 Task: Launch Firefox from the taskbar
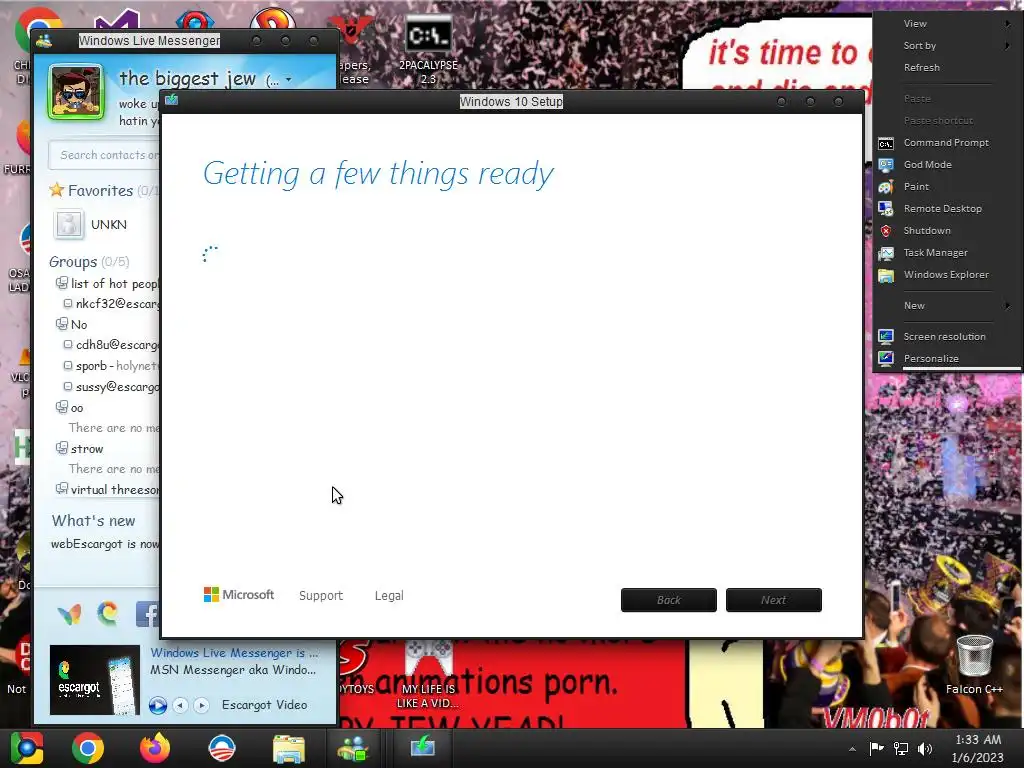[x=155, y=748]
